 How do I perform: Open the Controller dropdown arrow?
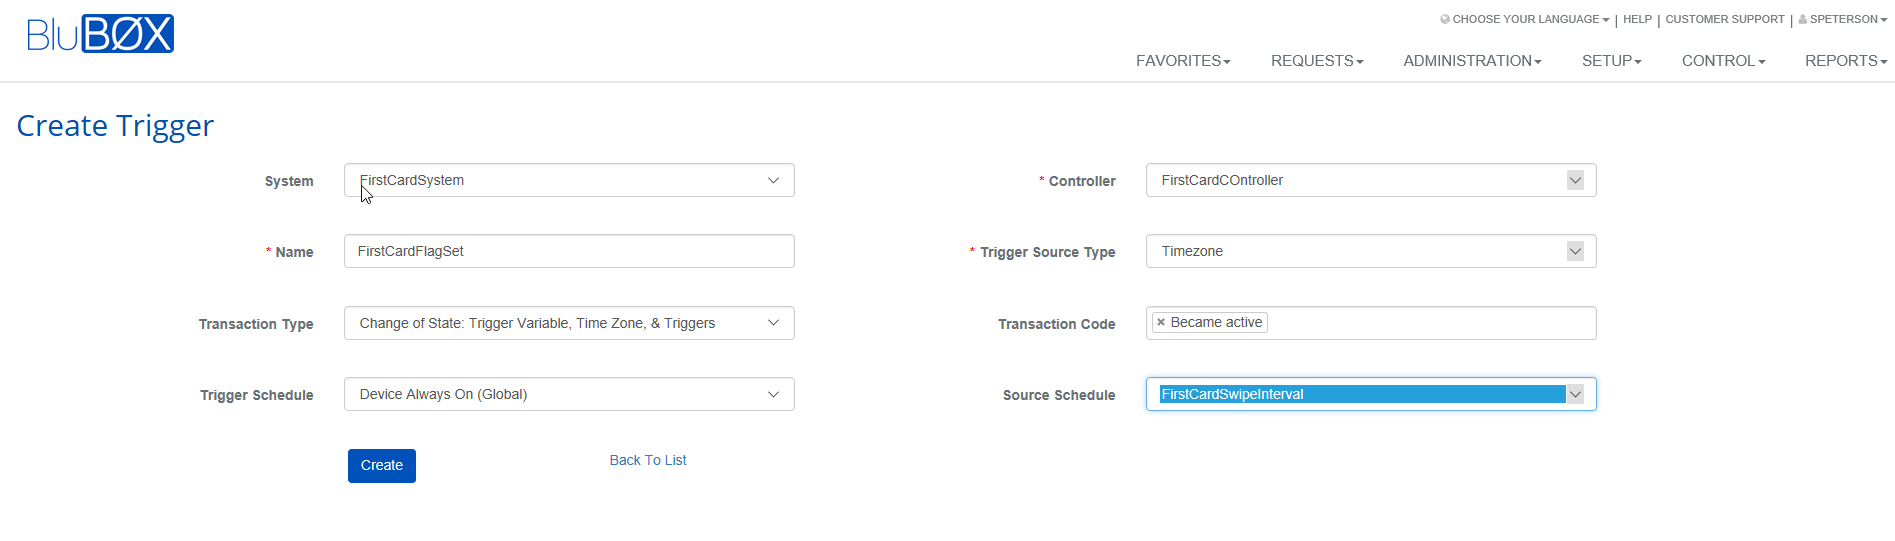pos(1575,180)
